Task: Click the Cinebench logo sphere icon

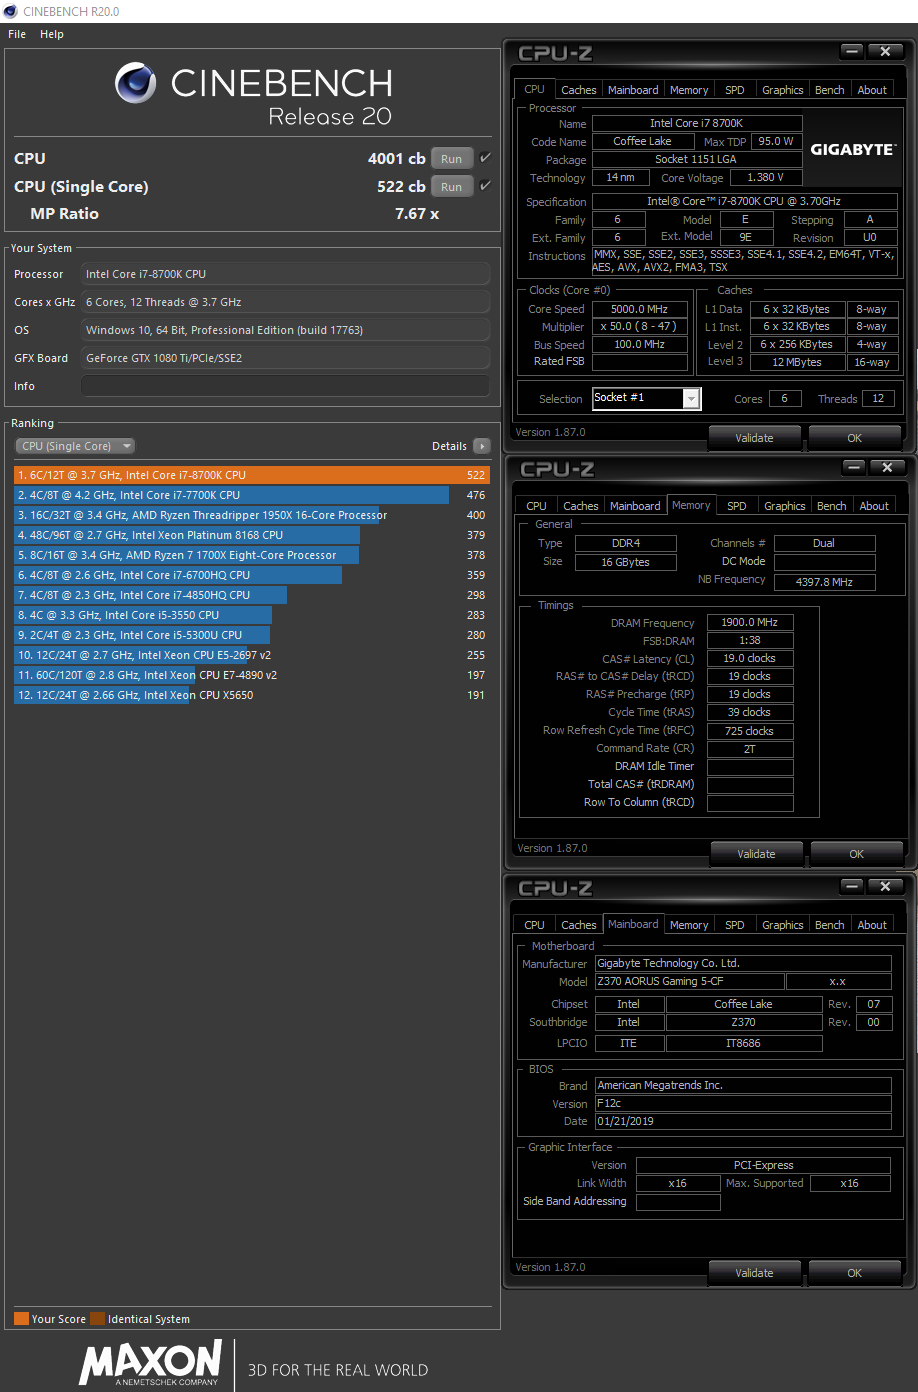Action: [x=135, y=83]
